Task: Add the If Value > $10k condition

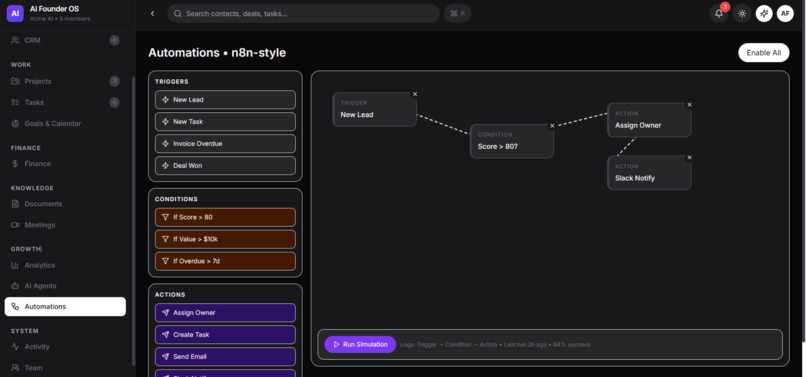Action: click(x=225, y=239)
